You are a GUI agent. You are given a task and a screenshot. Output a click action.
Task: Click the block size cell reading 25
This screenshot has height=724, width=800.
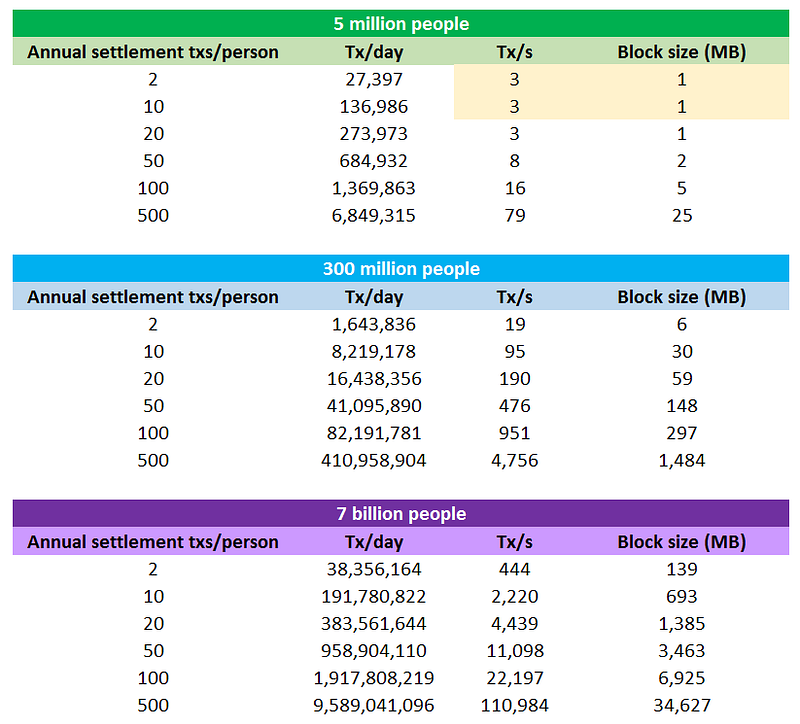pos(682,215)
